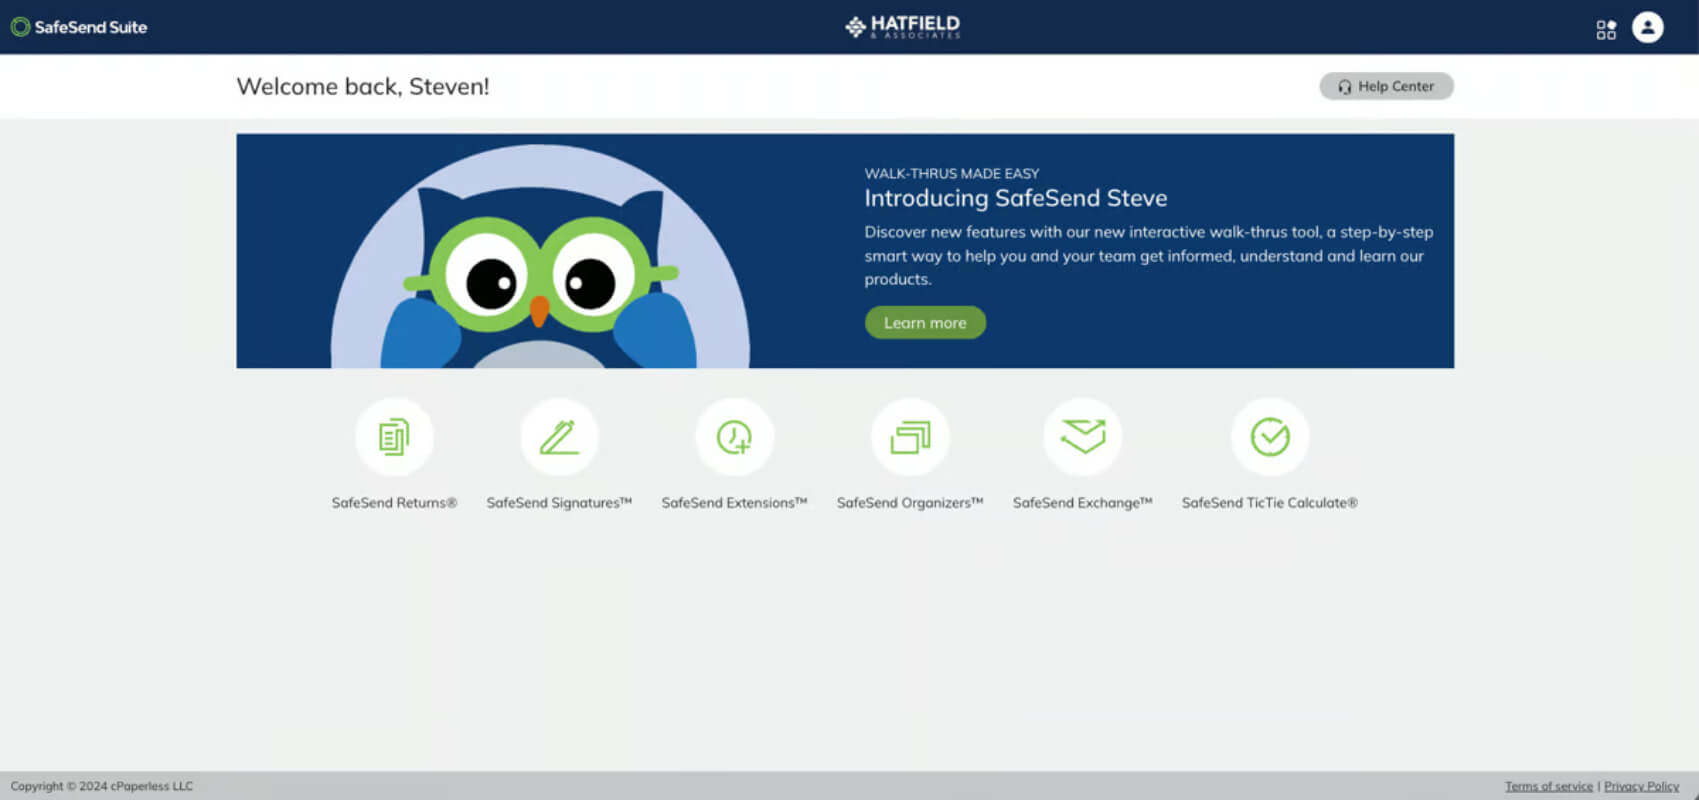
Task: Open the SafeSend Exchange envelope icon
Action: pyautogui.click(x=1082, y=437)
